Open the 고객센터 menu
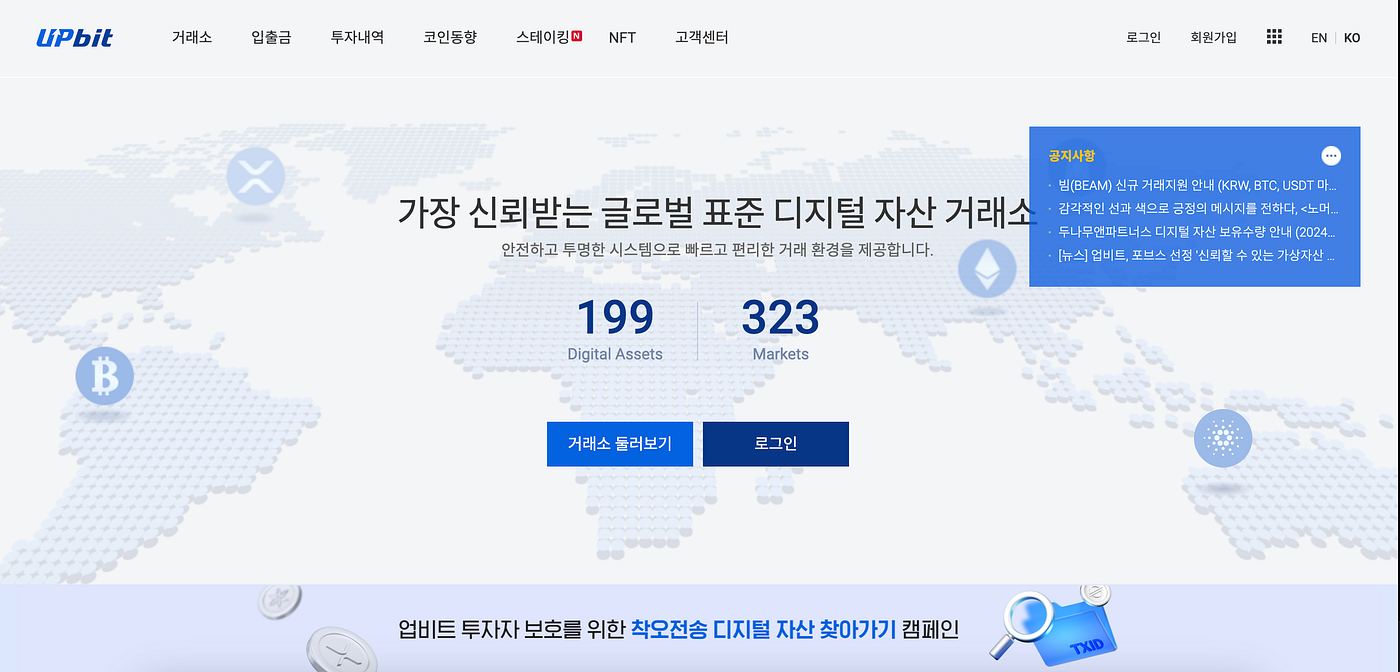This screenshot has height=672, width=1400. click(x=702, y=37)
